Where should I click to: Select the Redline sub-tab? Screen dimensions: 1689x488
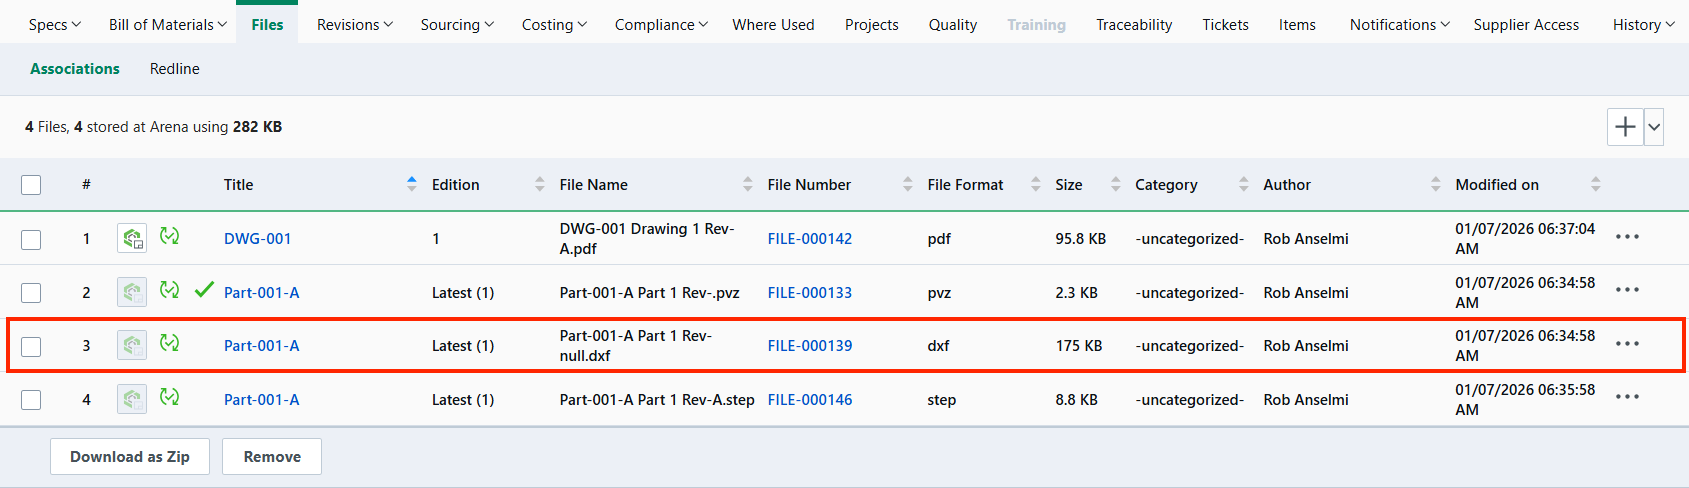pyautogui.click(x=175, y=68)
